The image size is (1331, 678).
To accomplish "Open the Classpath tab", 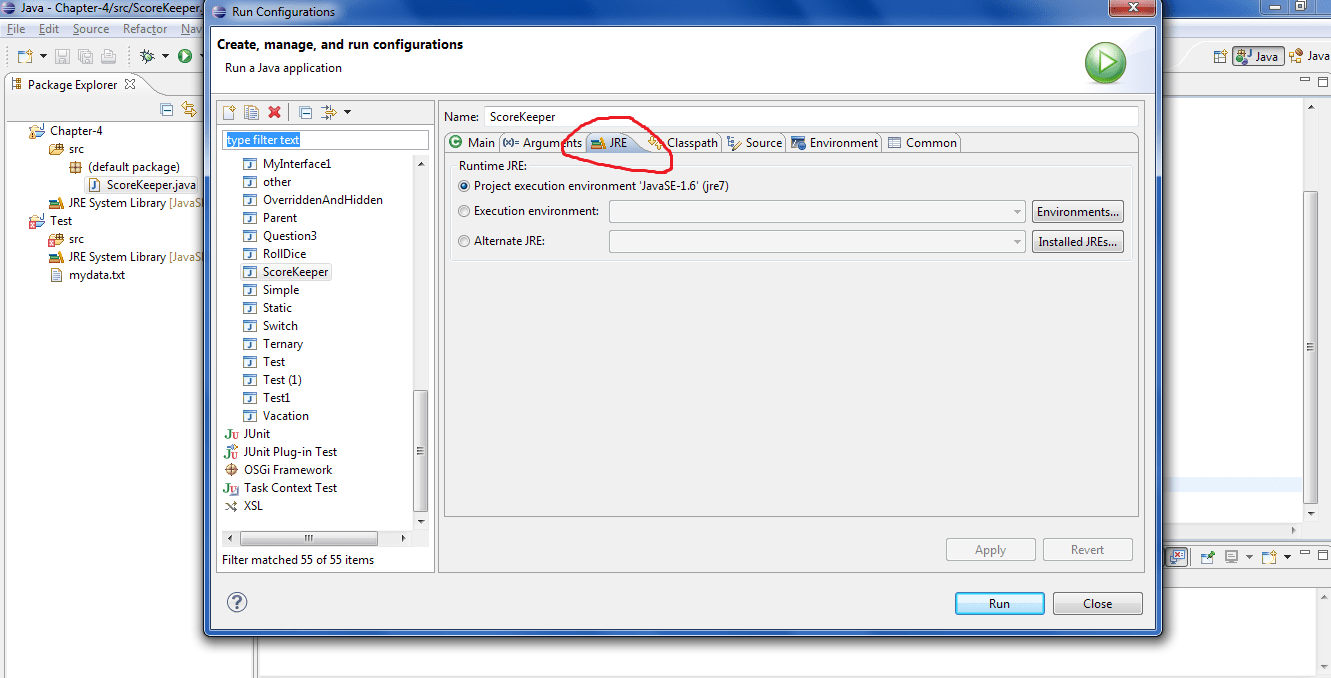I will (x=683, y=142).
